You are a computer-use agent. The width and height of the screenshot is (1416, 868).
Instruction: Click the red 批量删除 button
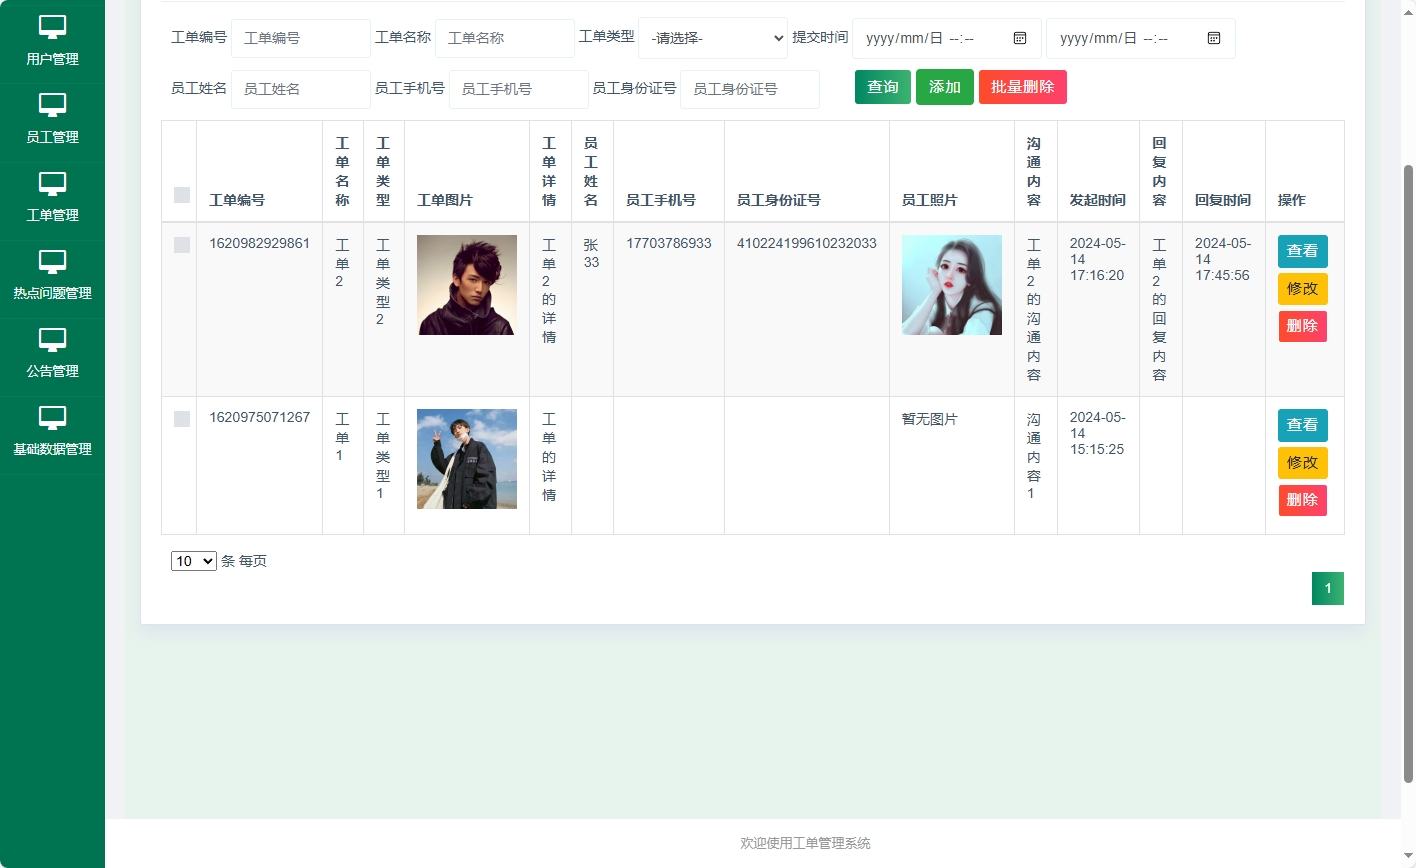(x=1022, y=87)
